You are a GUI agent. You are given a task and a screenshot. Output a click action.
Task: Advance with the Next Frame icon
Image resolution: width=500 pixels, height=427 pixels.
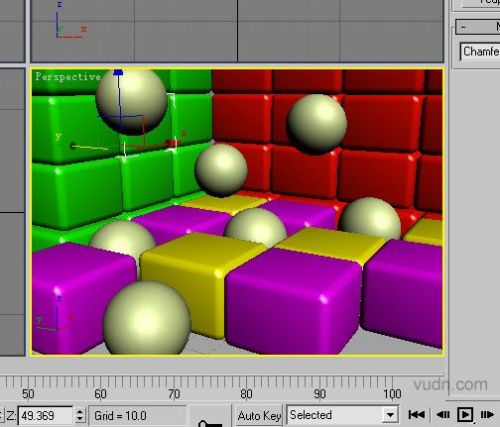(487, 415)
